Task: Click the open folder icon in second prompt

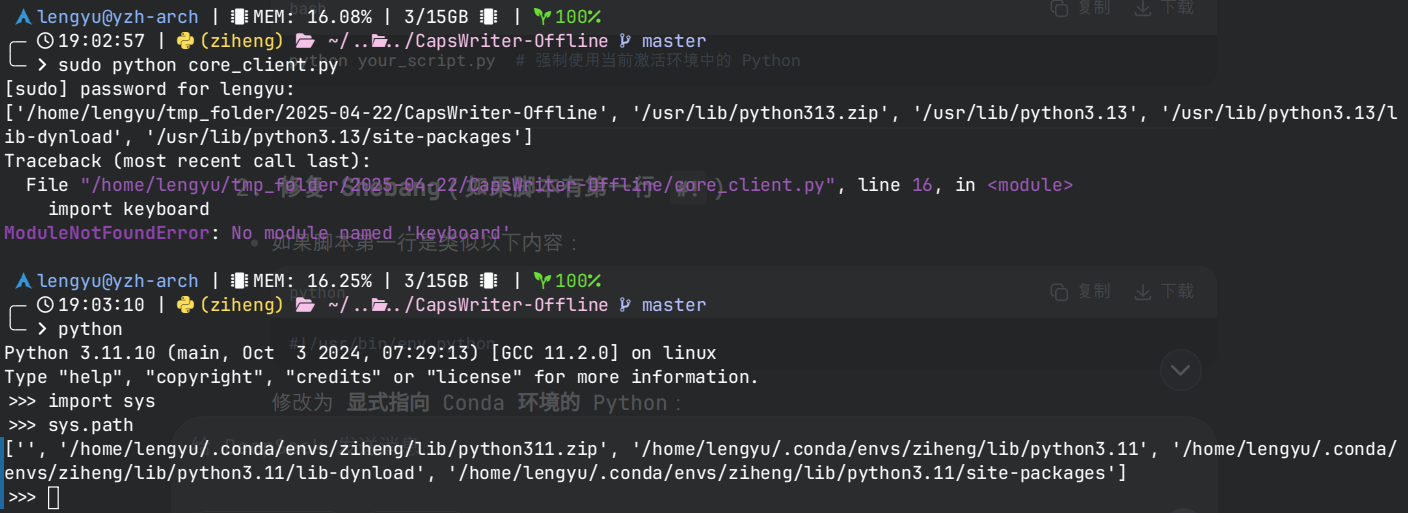Action: point(305,305)
